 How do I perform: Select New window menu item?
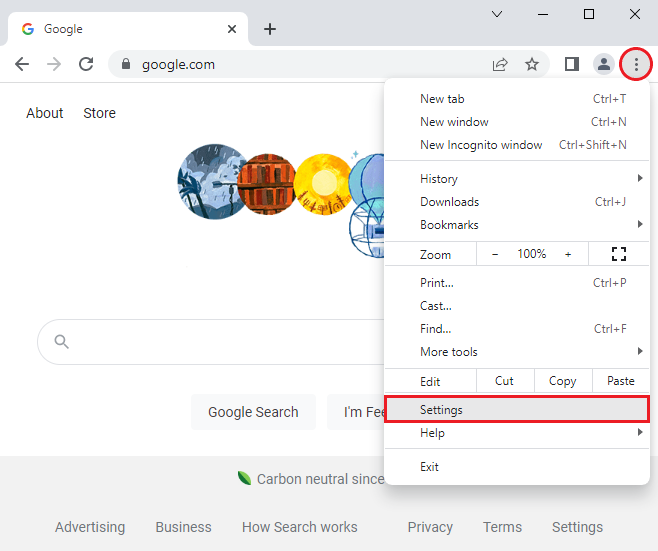[x=517, y=122]
